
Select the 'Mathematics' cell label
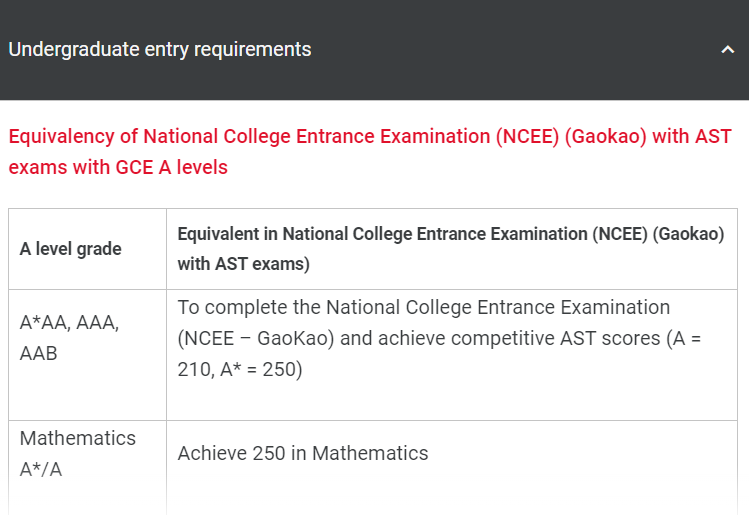pyautogui.click(x=78, y=438)
